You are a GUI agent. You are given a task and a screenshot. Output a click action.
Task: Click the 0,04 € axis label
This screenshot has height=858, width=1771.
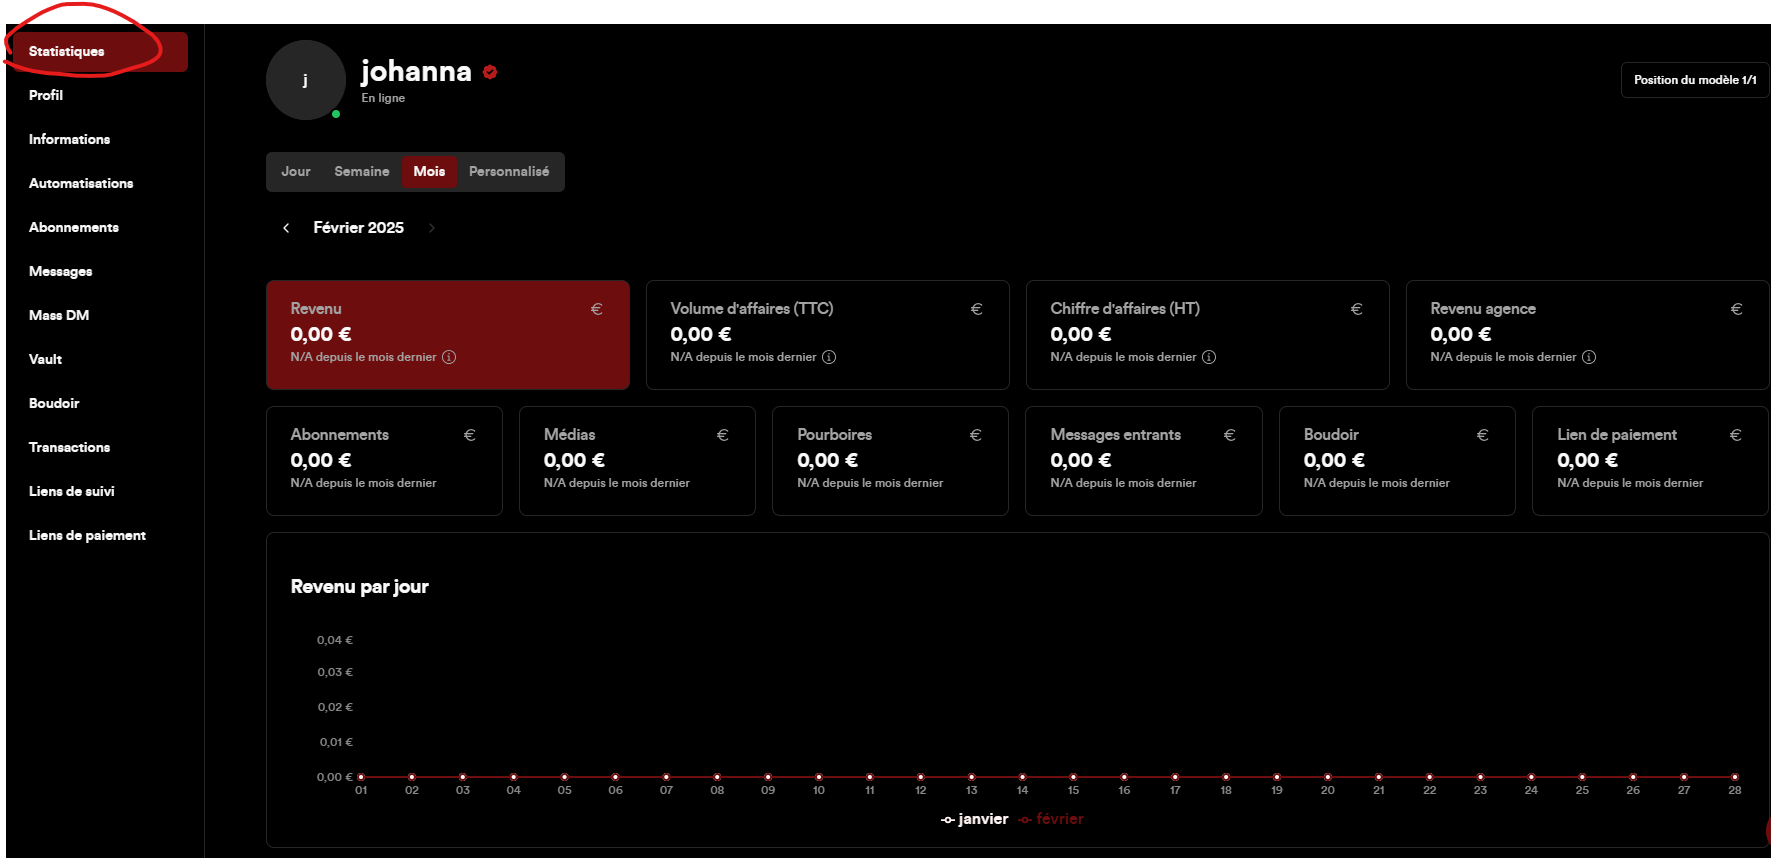(335, 640)
